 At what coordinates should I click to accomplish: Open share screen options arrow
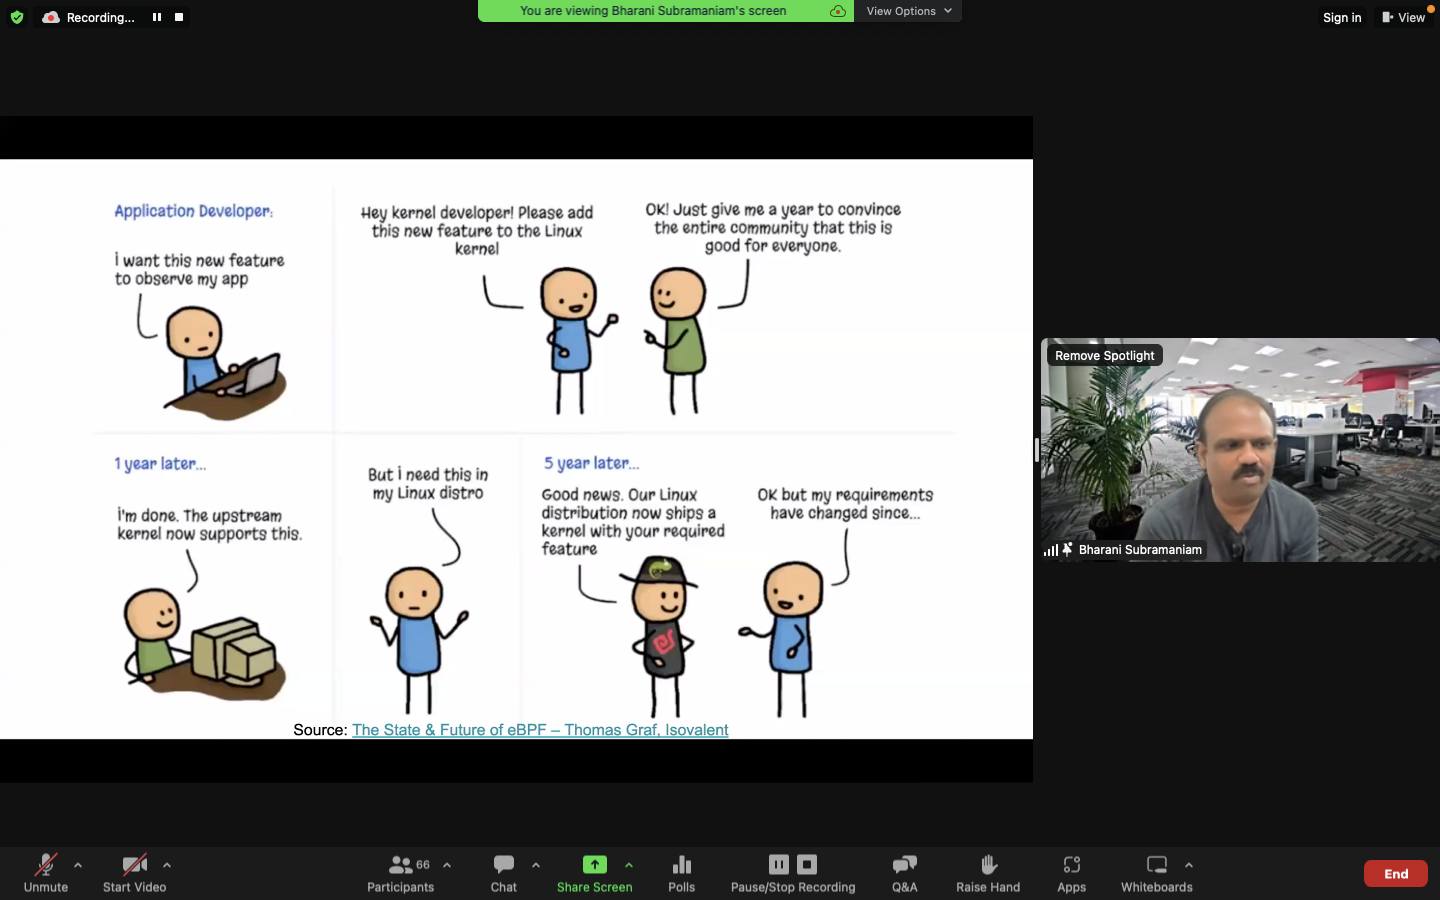(x=629, y=865)
